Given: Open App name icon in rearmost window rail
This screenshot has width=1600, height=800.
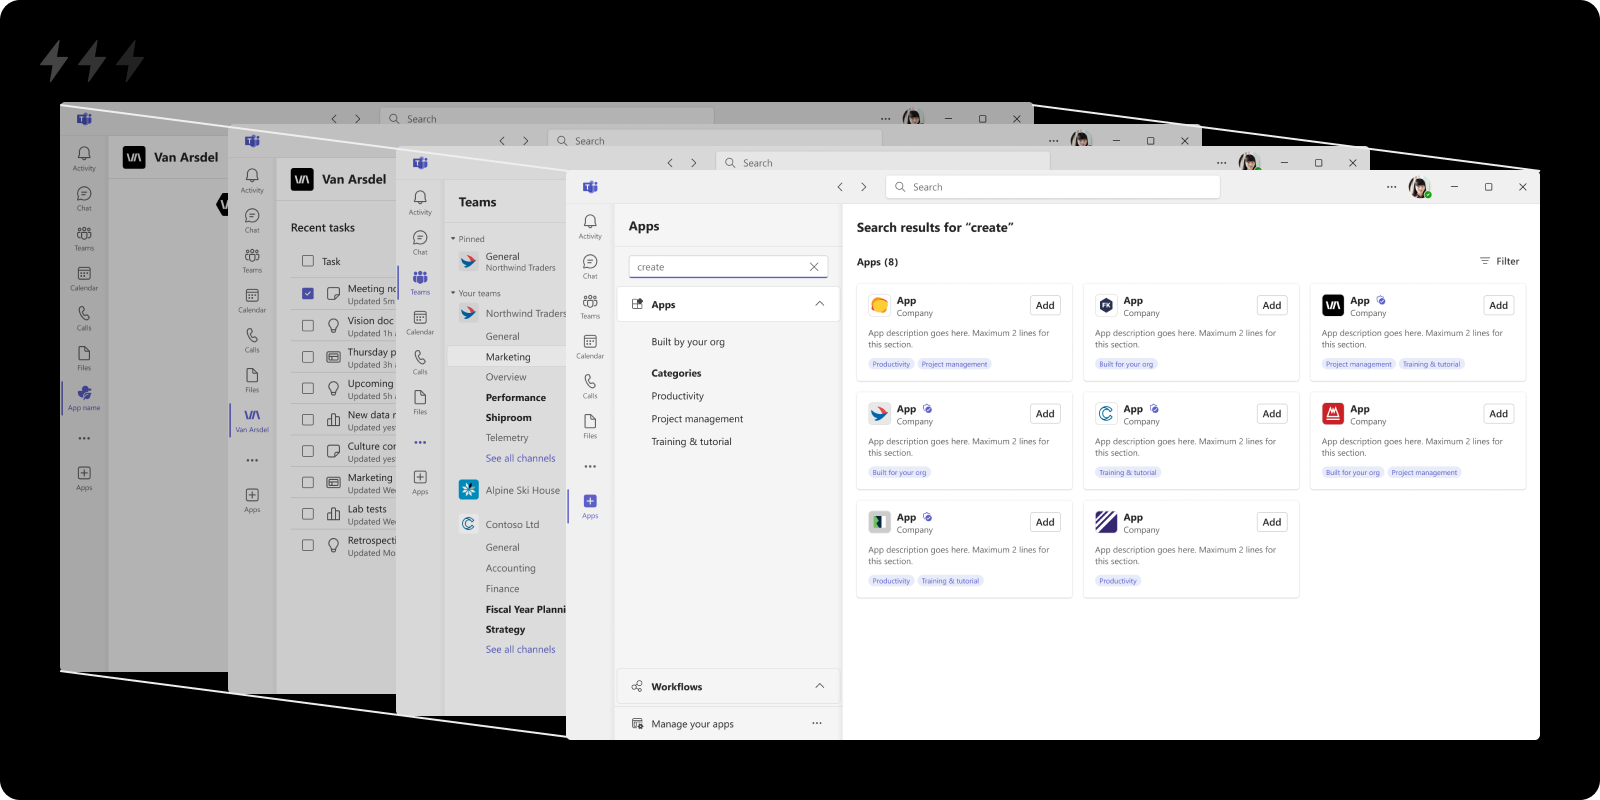Looking at the screenshot, I should pyautogui.click(x=84, y=398).
